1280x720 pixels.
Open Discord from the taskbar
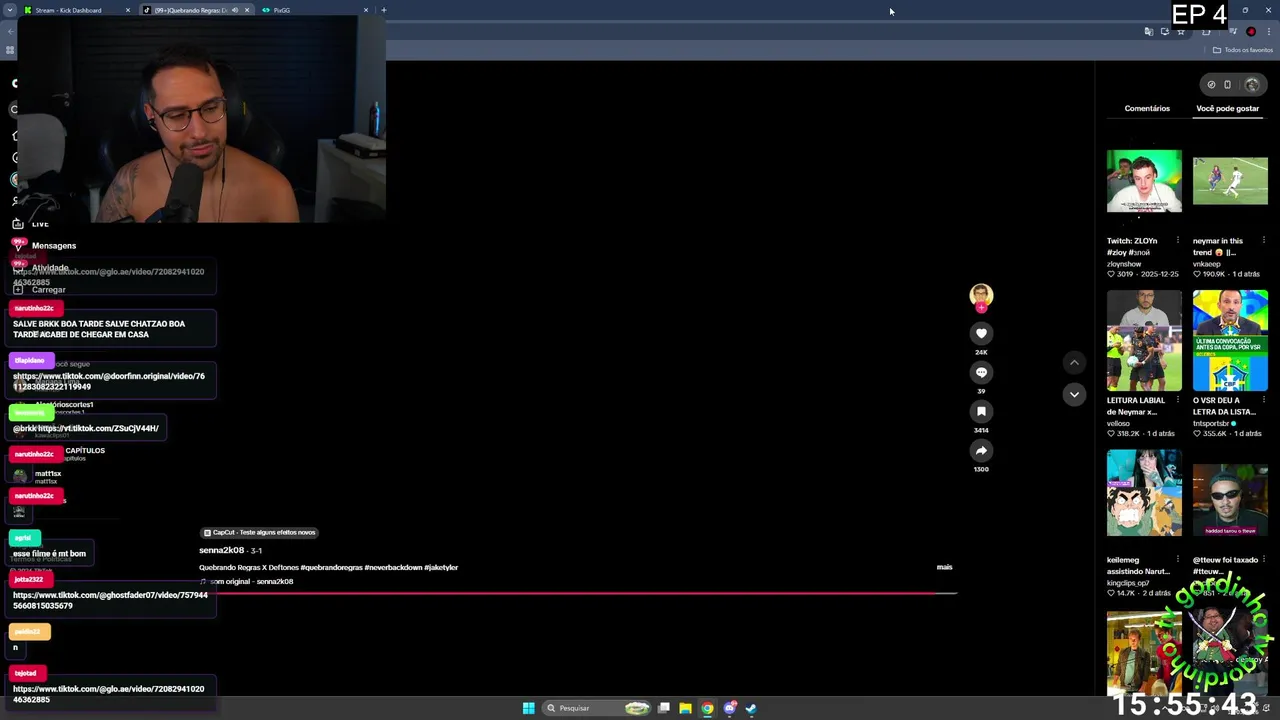pos(730,708)
